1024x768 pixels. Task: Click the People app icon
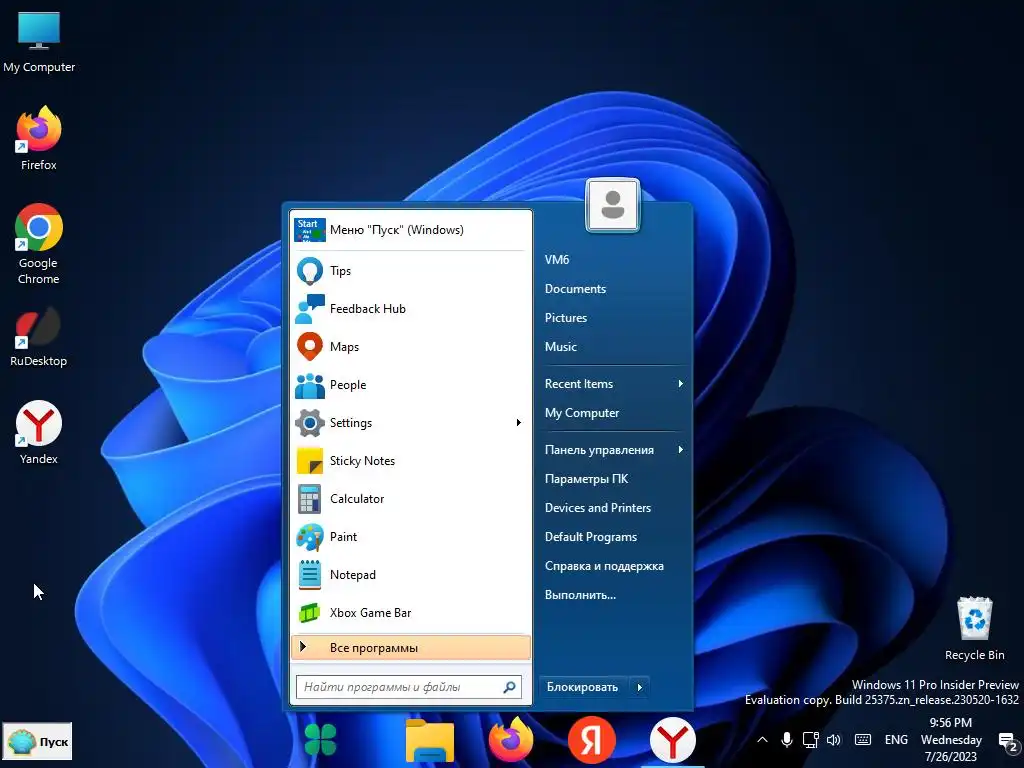310,385
